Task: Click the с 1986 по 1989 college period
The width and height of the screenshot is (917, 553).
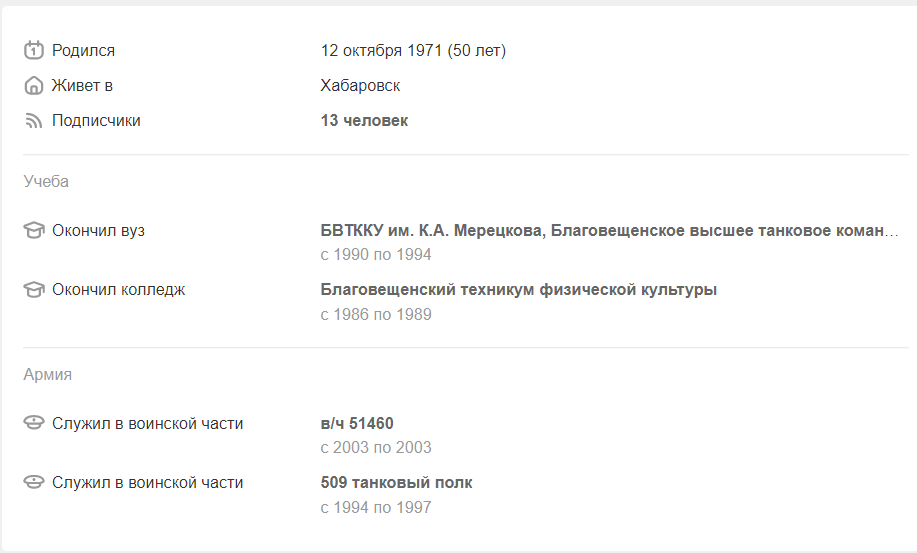Action: click(x=375, y=314)
